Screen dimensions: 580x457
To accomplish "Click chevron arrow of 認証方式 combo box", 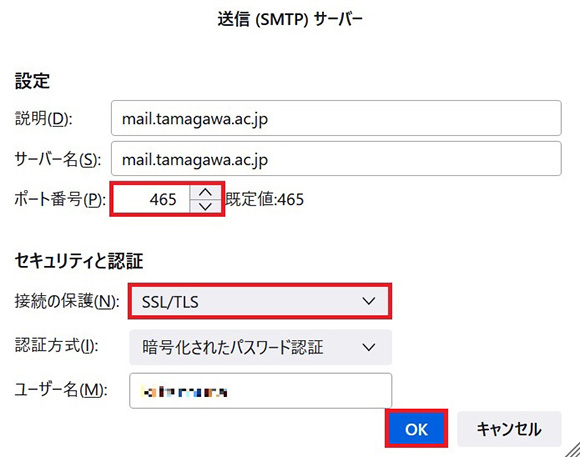I will [x=369, y=347].
